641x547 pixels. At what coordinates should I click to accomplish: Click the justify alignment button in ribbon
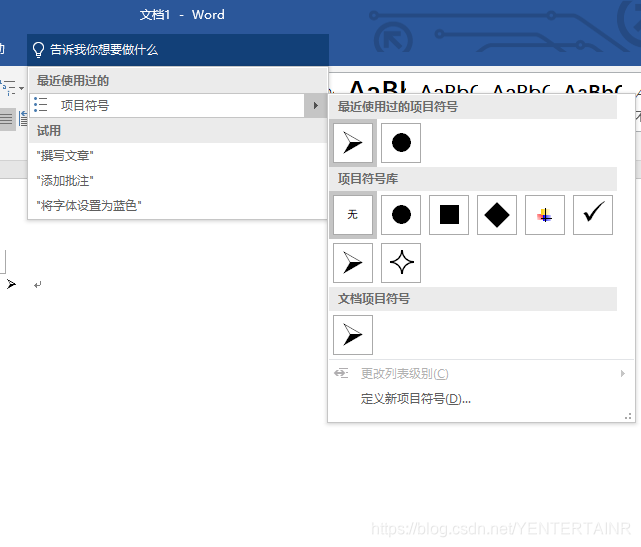pyautogui.click(x=7, y=119)
